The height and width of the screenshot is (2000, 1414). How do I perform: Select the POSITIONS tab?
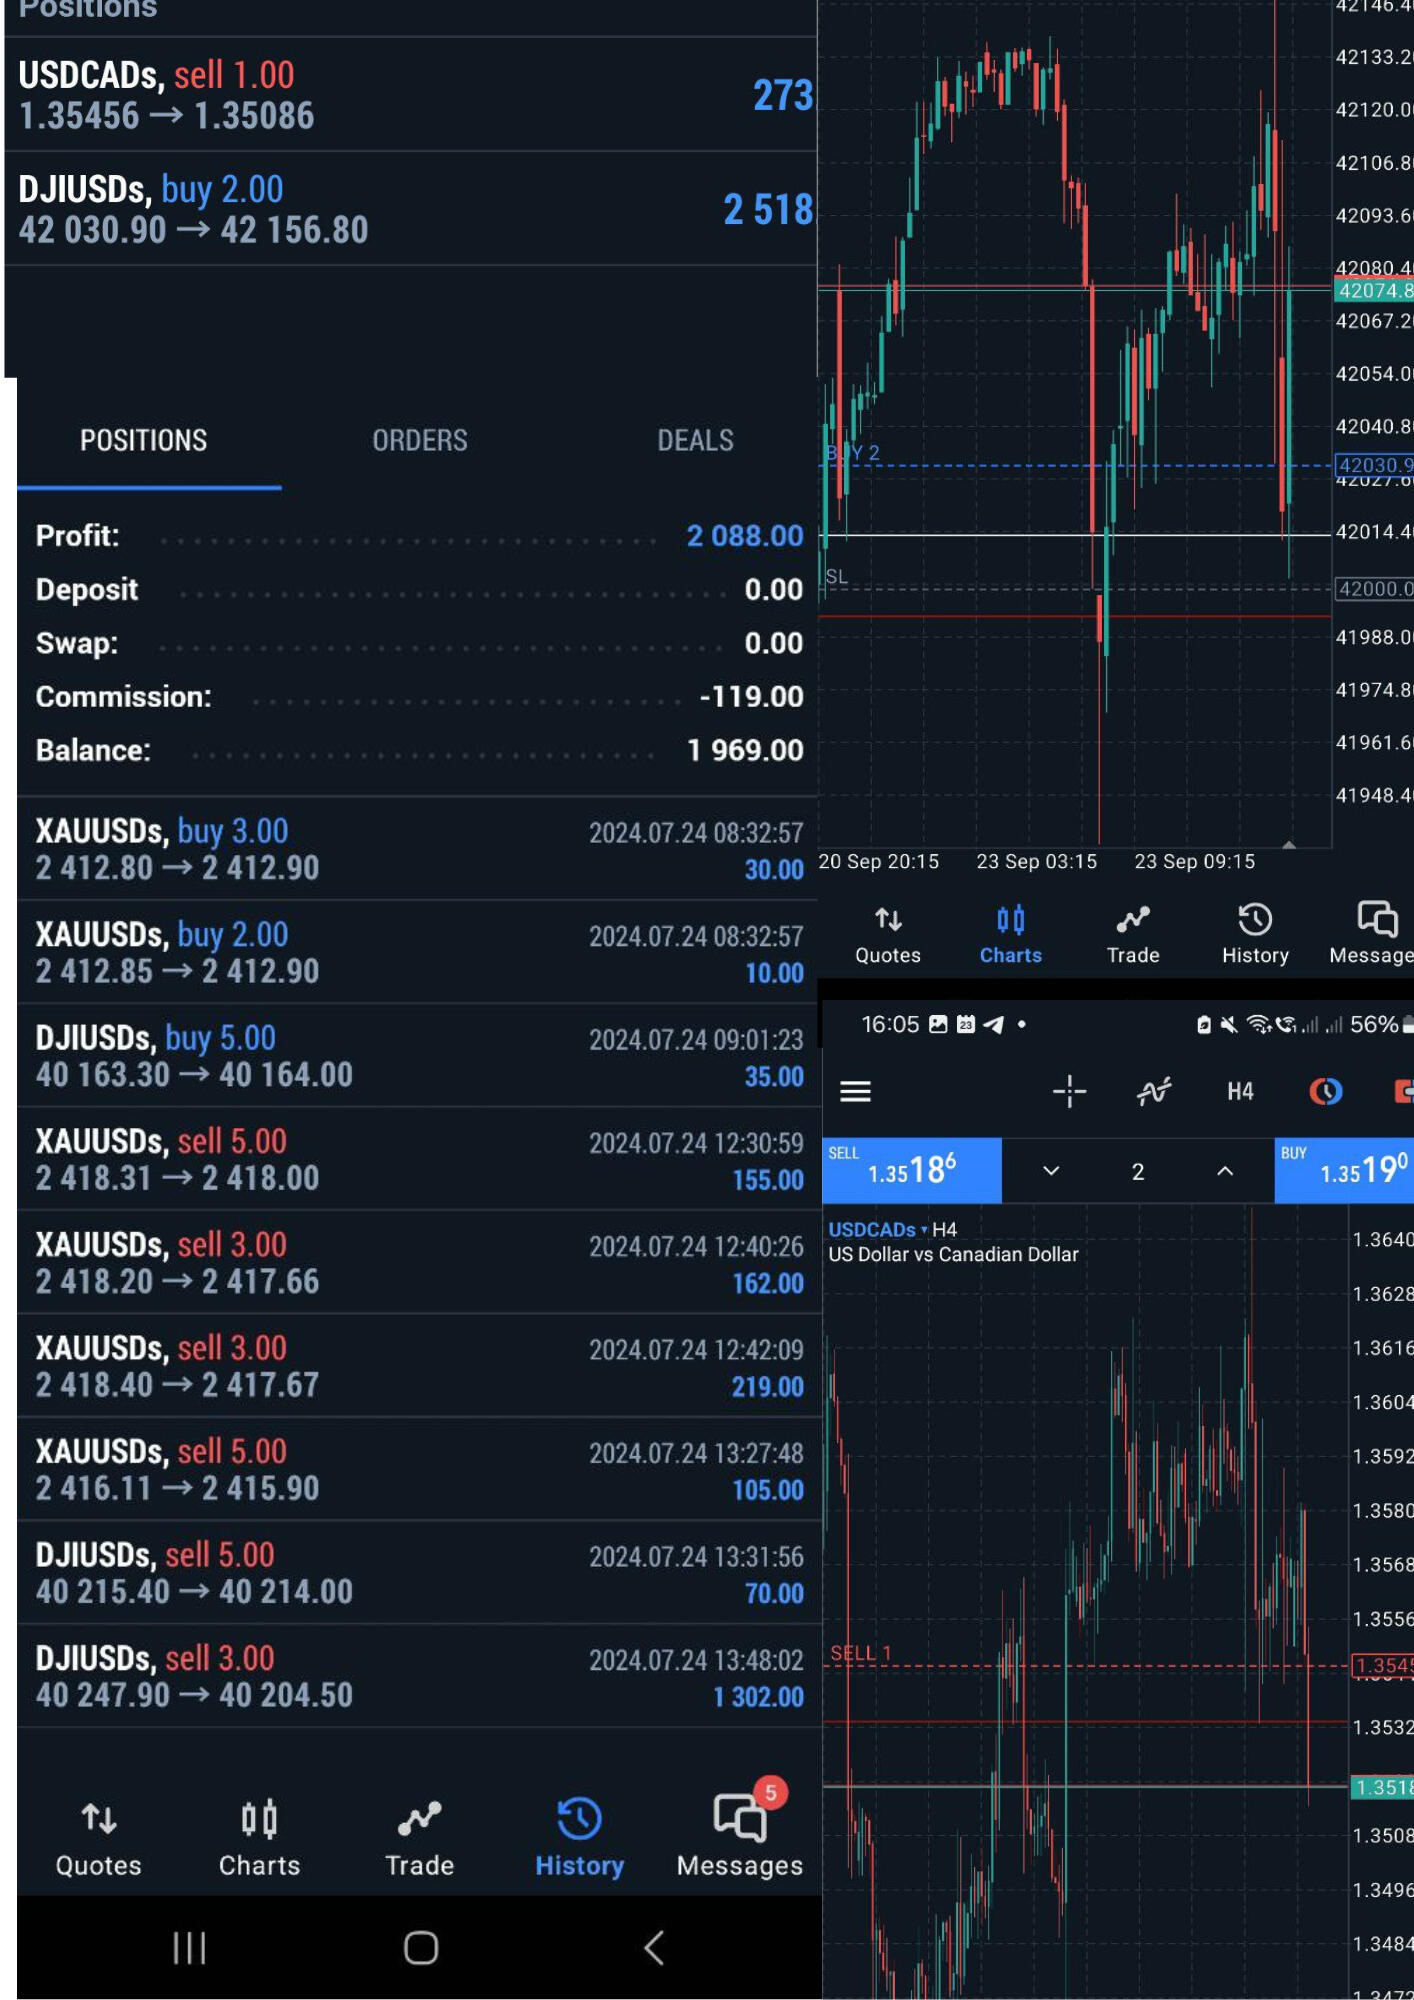pyautogui.click(x=144, y=441)
